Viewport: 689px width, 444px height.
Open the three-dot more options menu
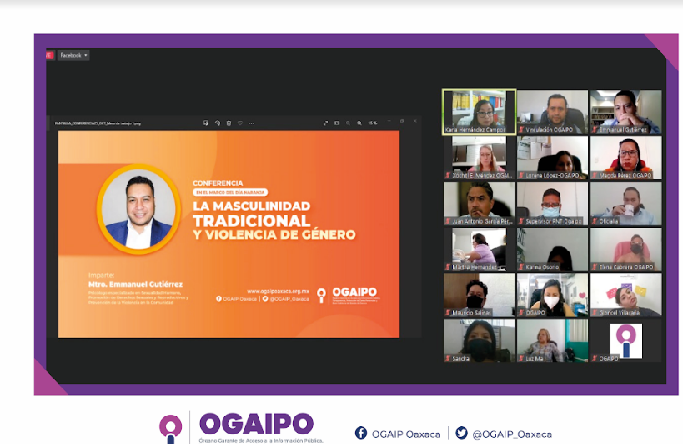pos(252,123)
